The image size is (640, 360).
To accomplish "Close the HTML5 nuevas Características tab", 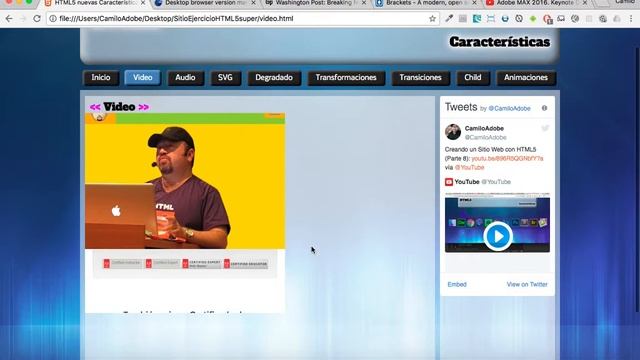I will (x=143, y=3).
